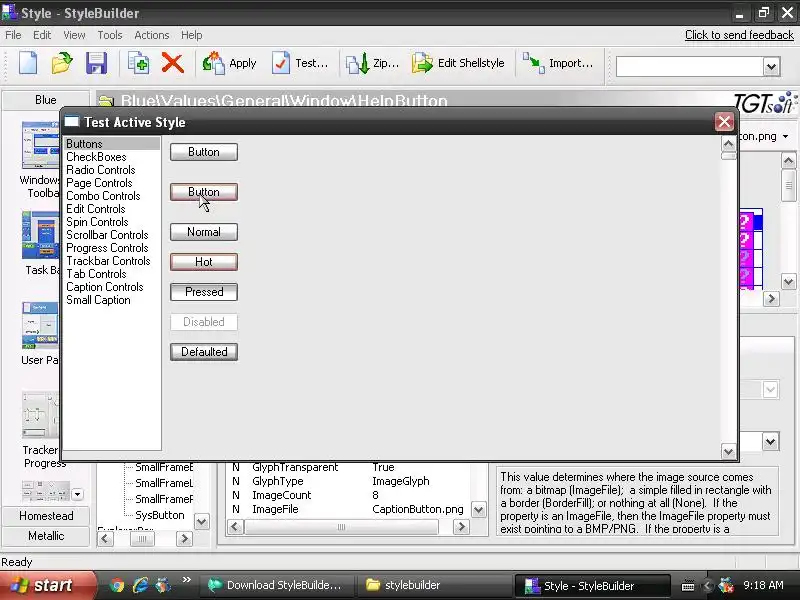Click the tree panel scroll down arrow

click(x=202, y=521)
